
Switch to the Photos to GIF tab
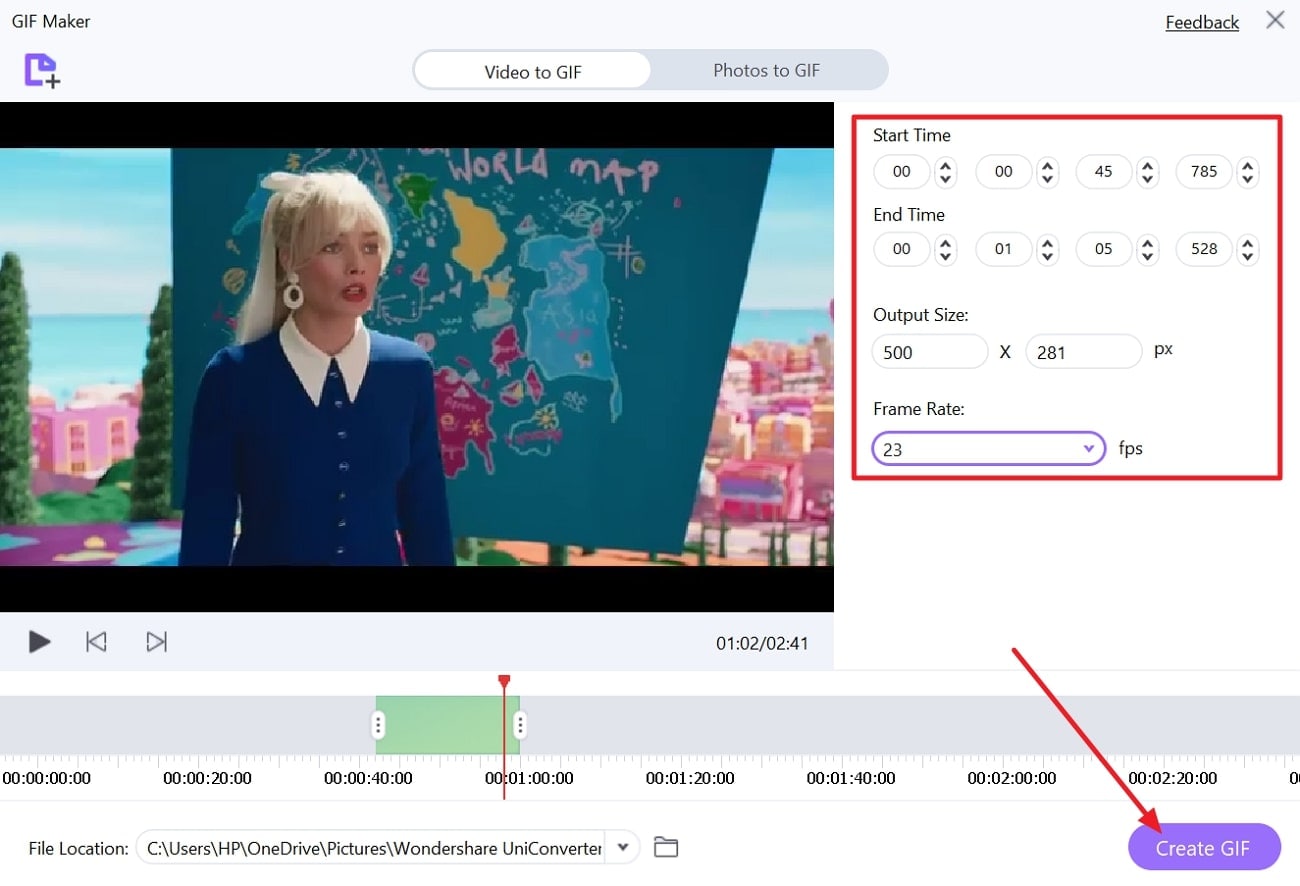pos(767,71)
